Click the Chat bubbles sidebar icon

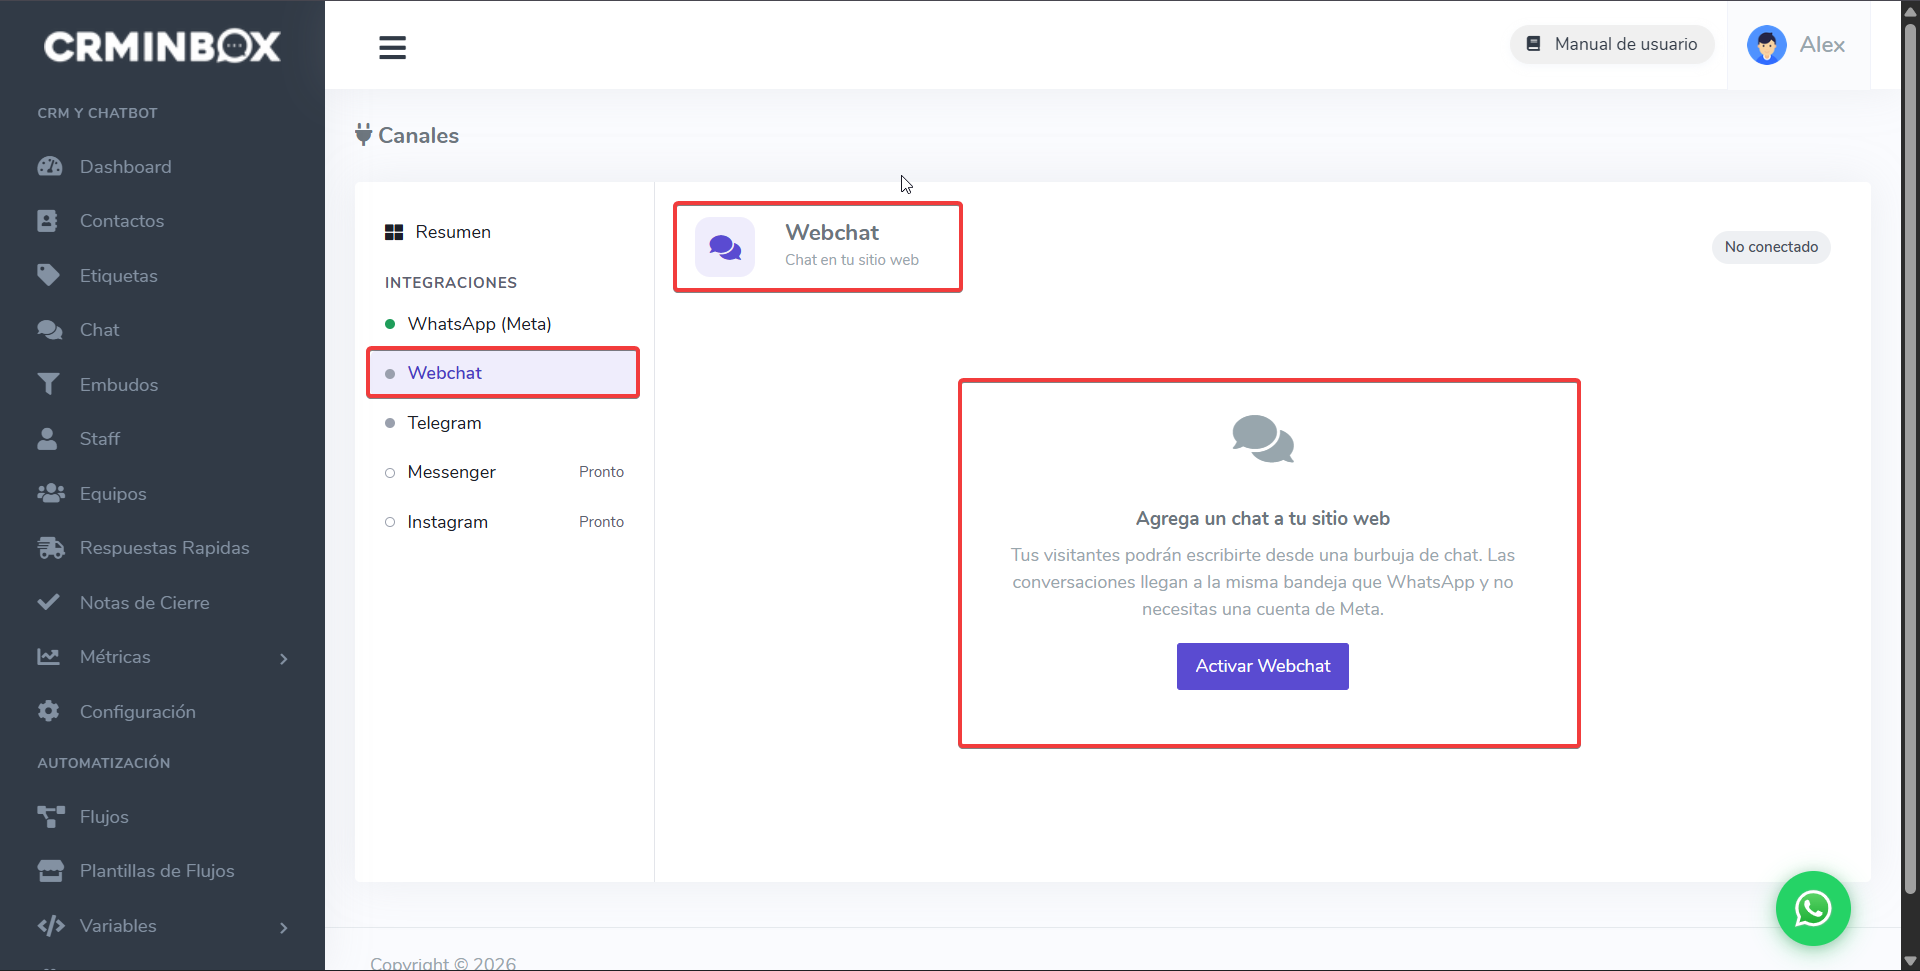pos(49,330)
